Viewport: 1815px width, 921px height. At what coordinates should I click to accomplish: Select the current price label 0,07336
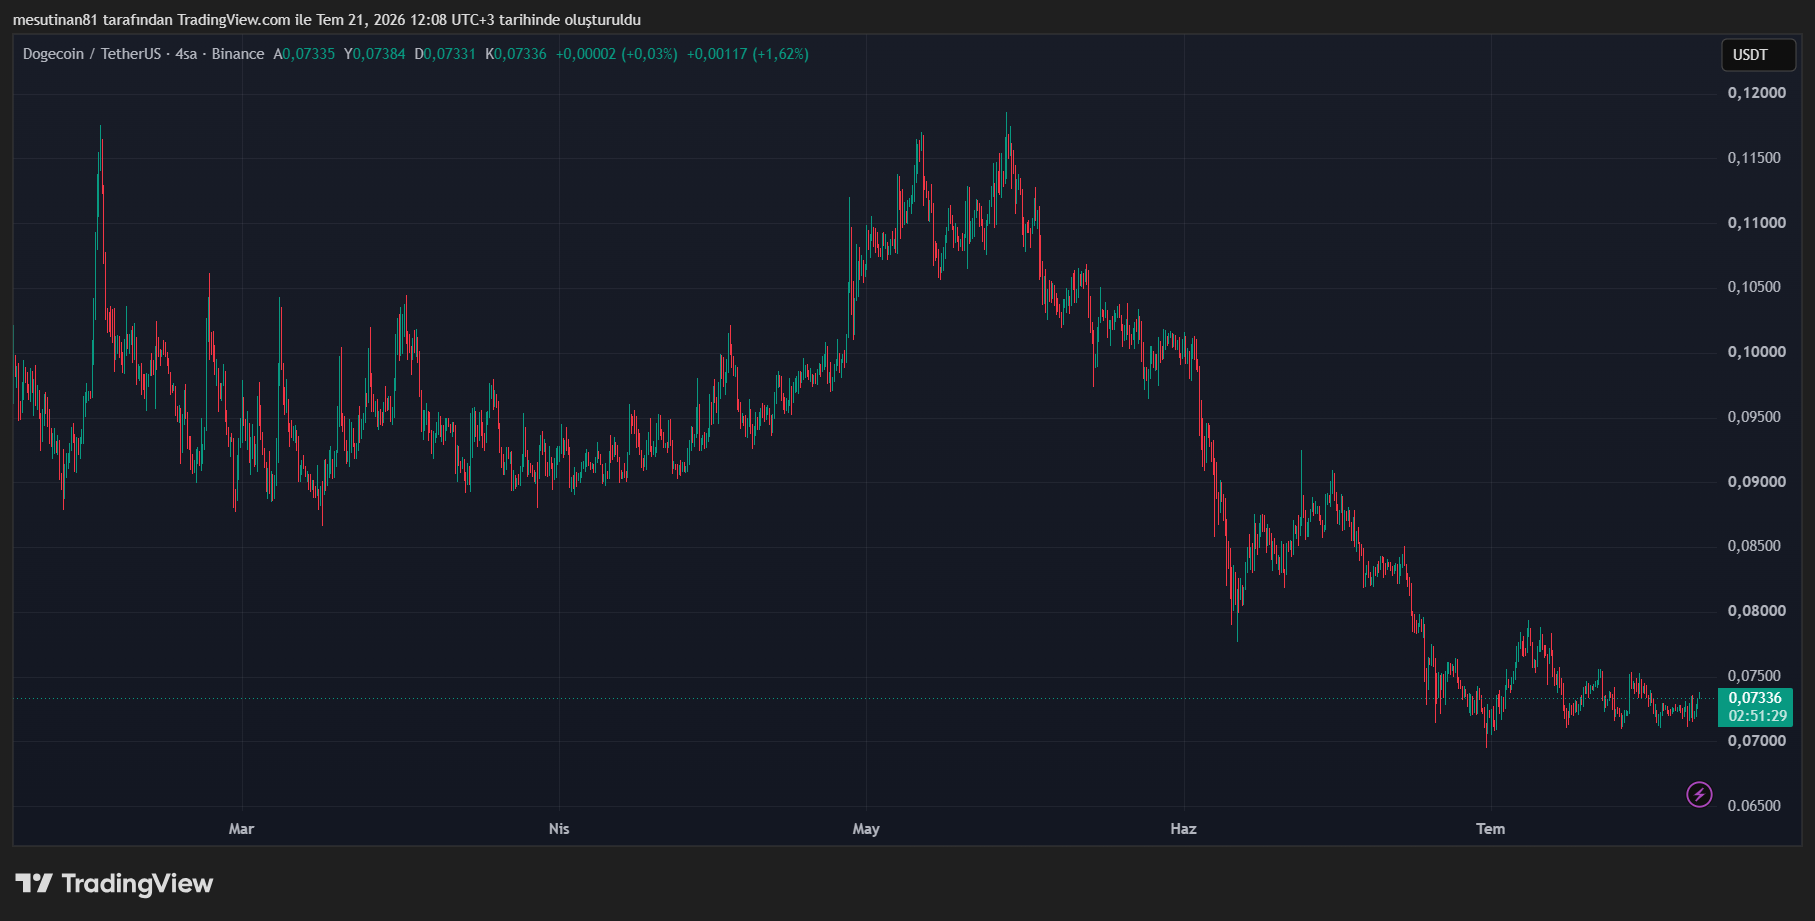[1755, 698]
